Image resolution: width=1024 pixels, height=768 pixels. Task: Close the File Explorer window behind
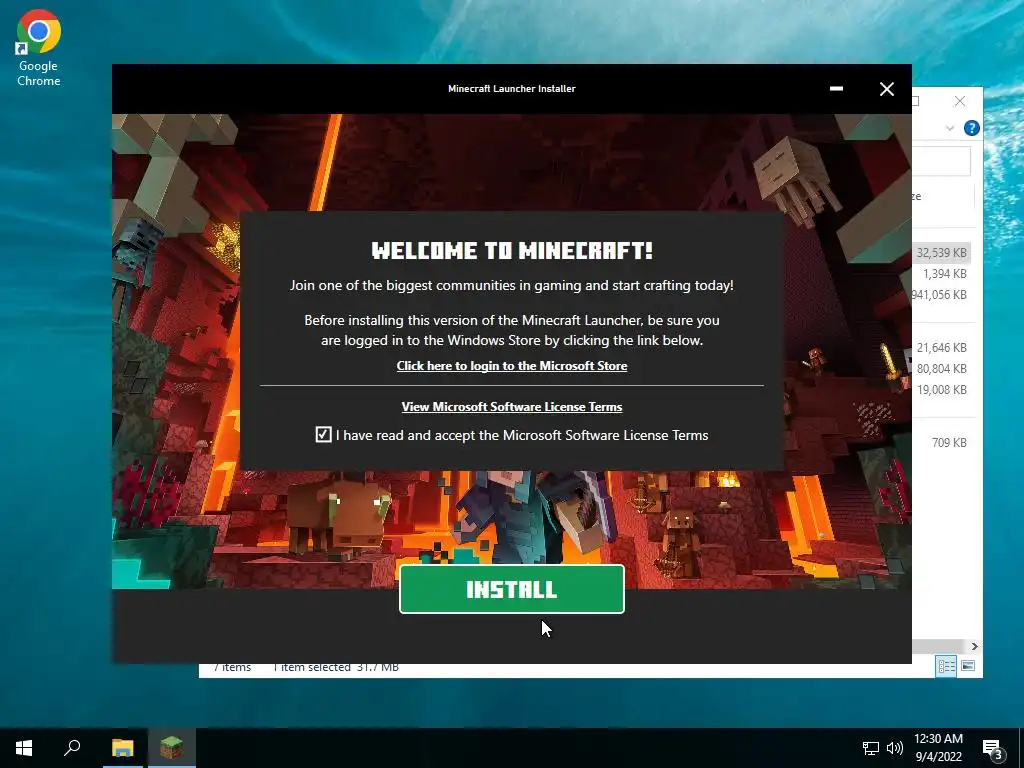(x=959, y=101)
